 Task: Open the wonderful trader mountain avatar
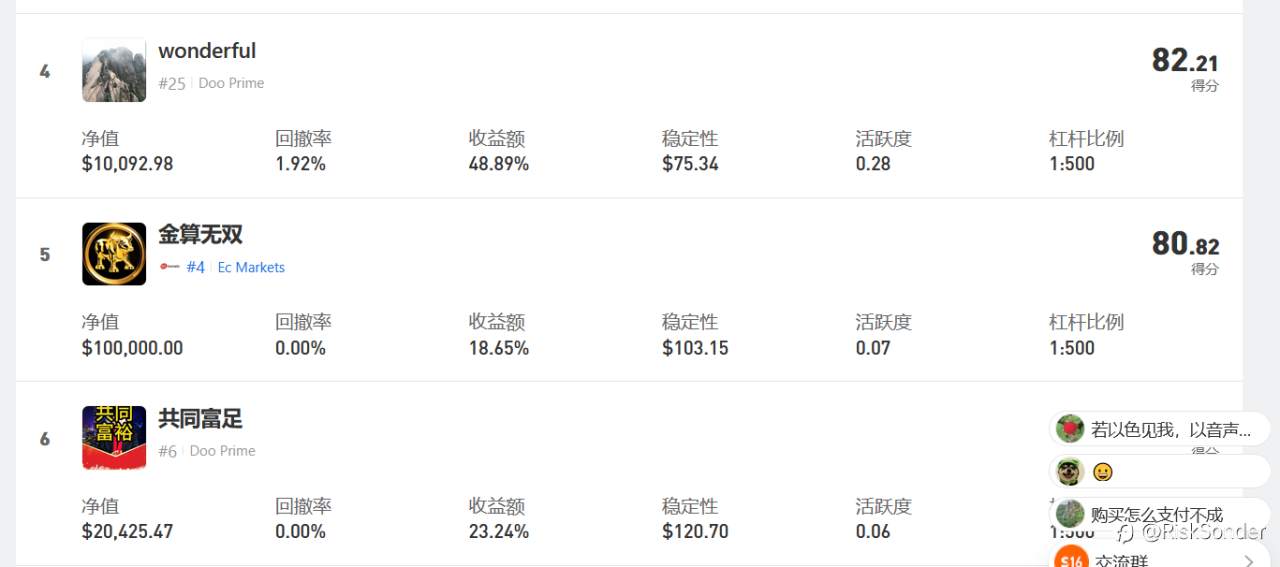pyautogui.click(x=114, y=70)
